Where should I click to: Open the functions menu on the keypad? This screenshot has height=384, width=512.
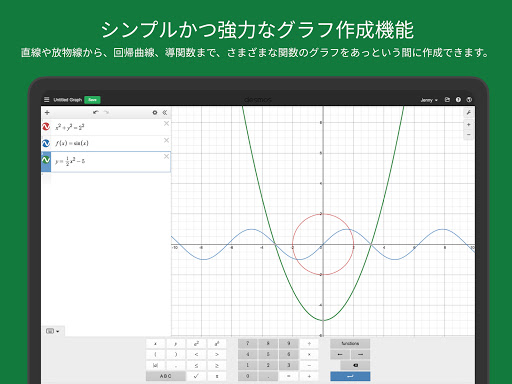point(350,343)
